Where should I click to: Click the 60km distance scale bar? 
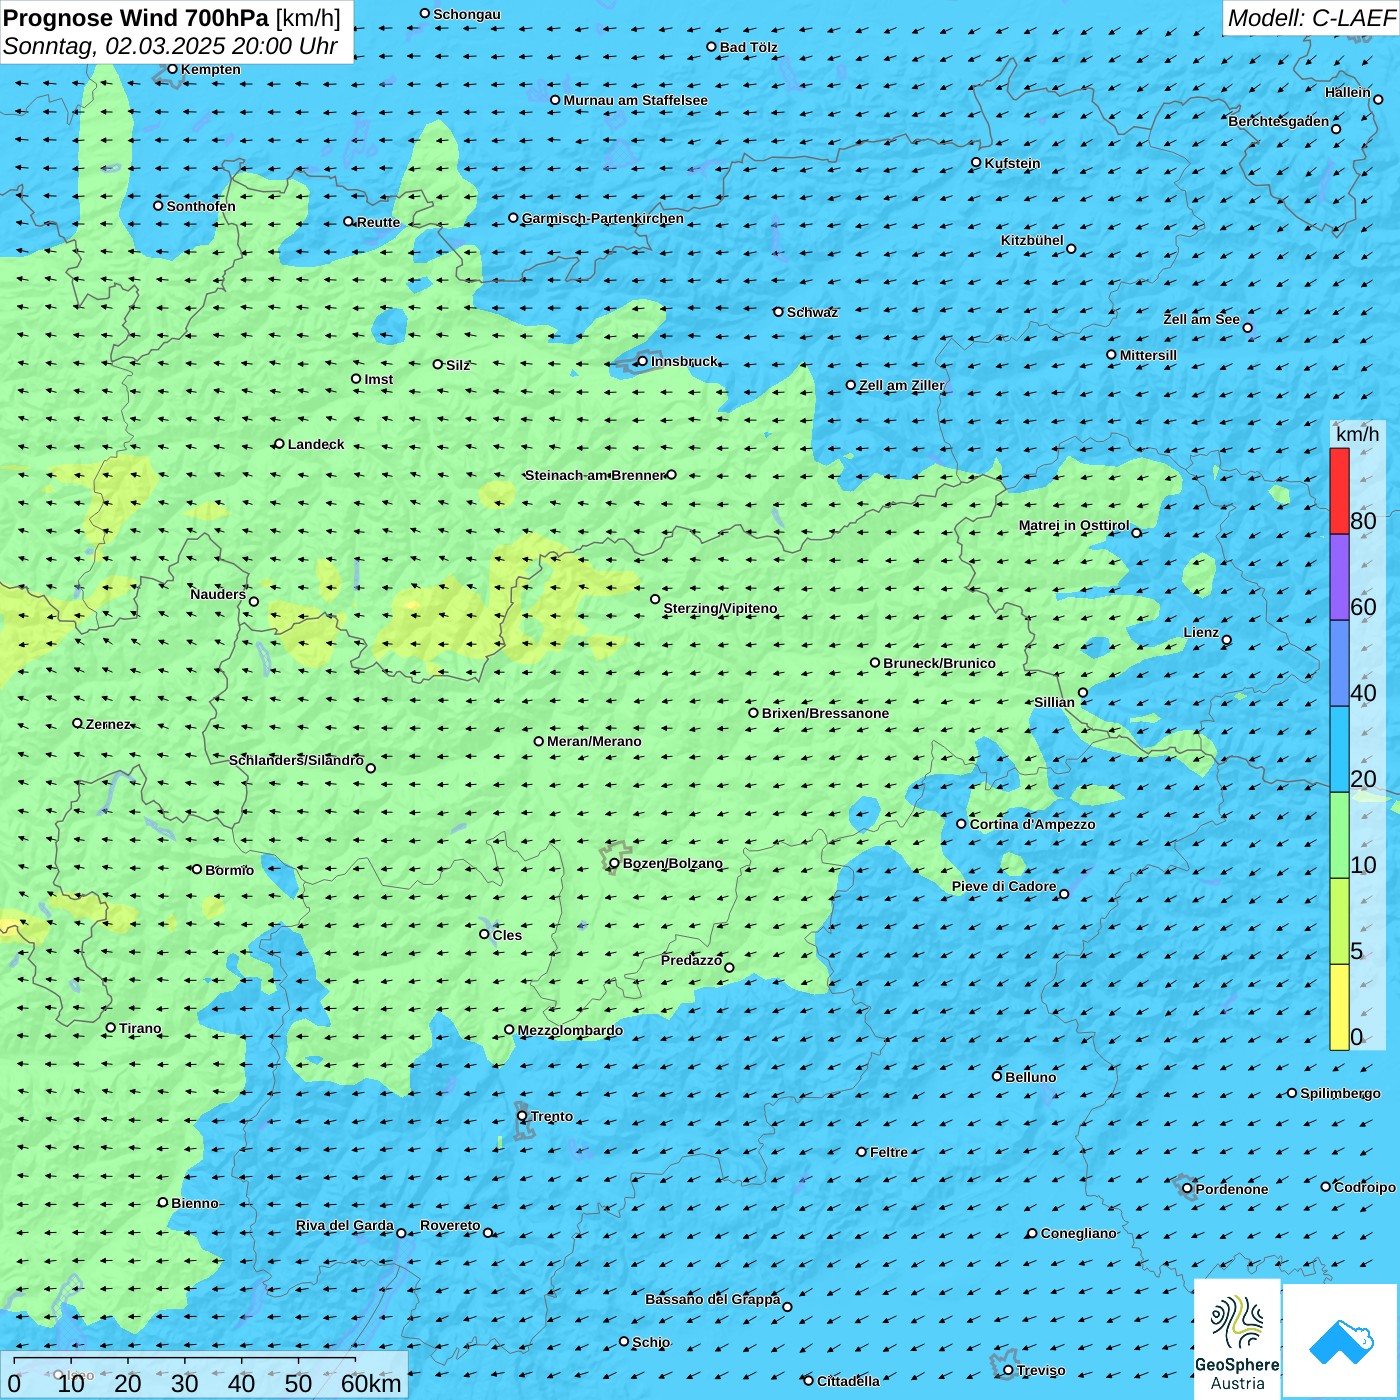tap(185, 1362)
